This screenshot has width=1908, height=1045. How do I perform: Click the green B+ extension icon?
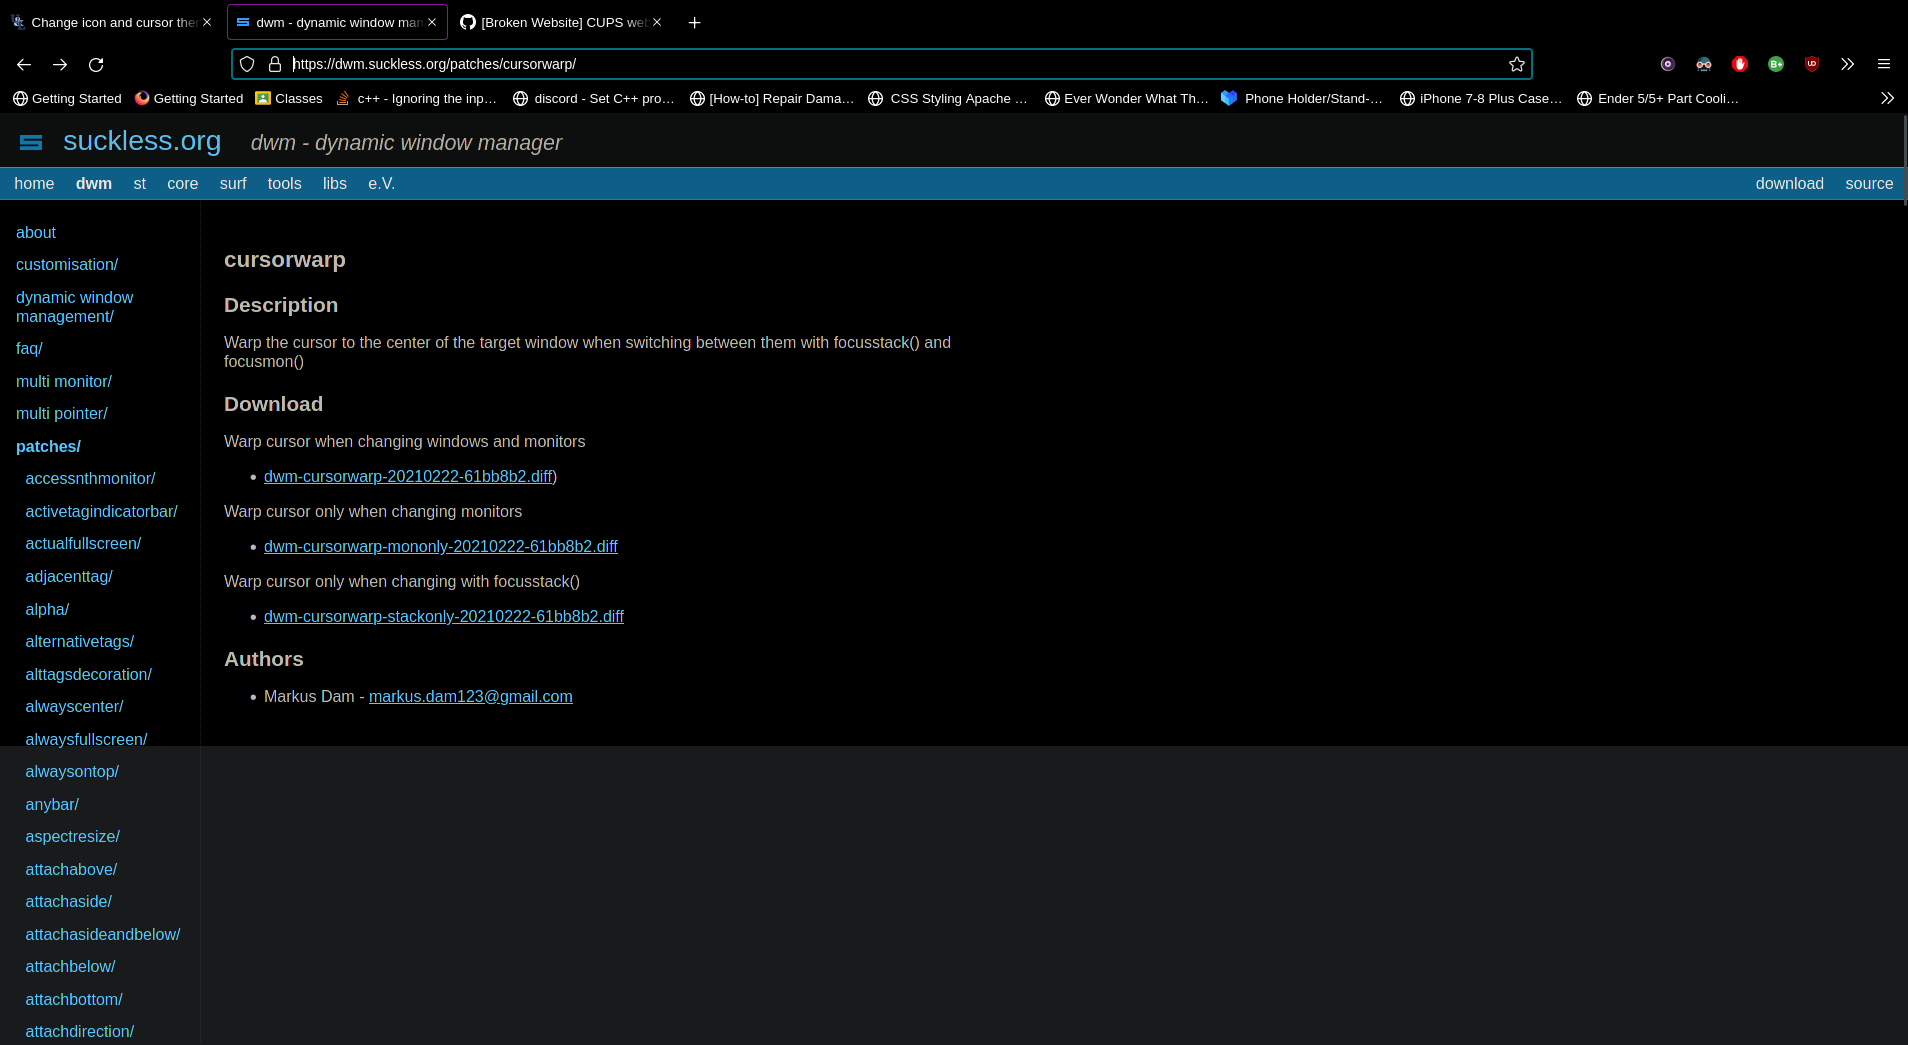[1775, 63]
